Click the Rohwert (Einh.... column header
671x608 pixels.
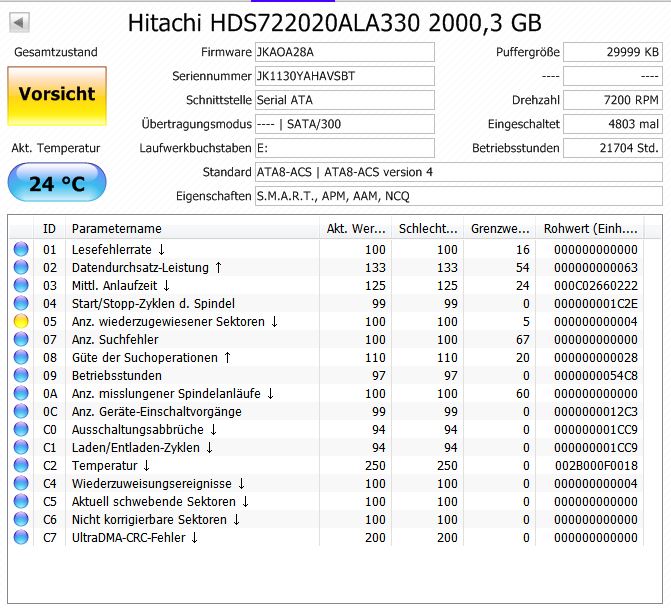tap(590, 228)
